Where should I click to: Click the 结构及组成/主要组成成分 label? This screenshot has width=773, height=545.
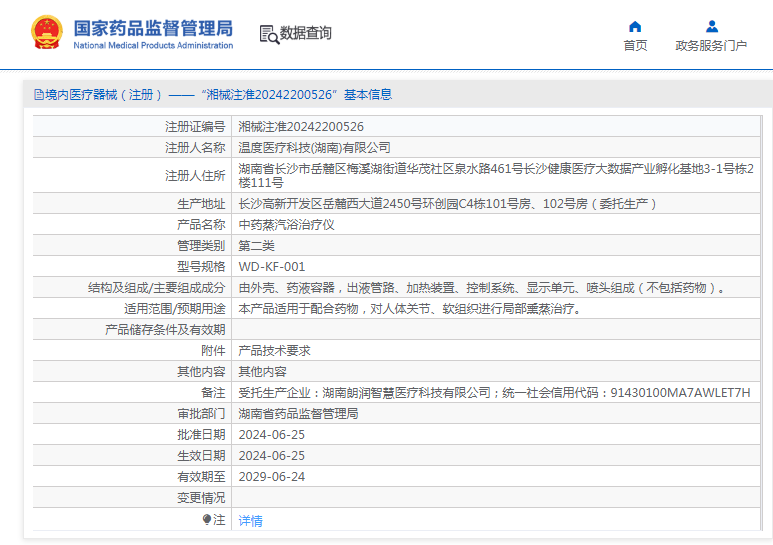click(156, 288)
